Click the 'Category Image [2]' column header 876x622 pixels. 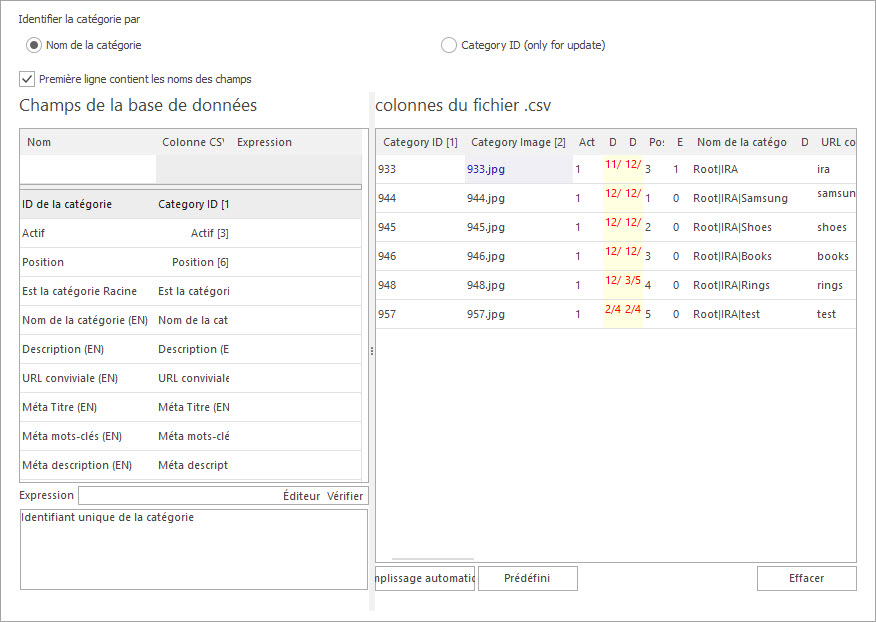[518, 142]
